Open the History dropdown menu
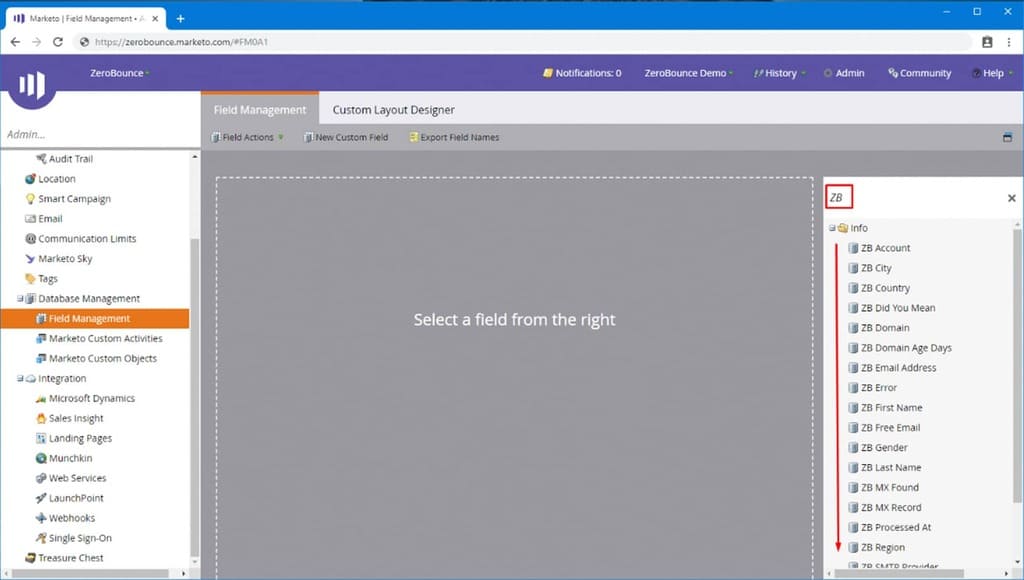The height and width of the screenshot is (580, 1024). [779, 73]
